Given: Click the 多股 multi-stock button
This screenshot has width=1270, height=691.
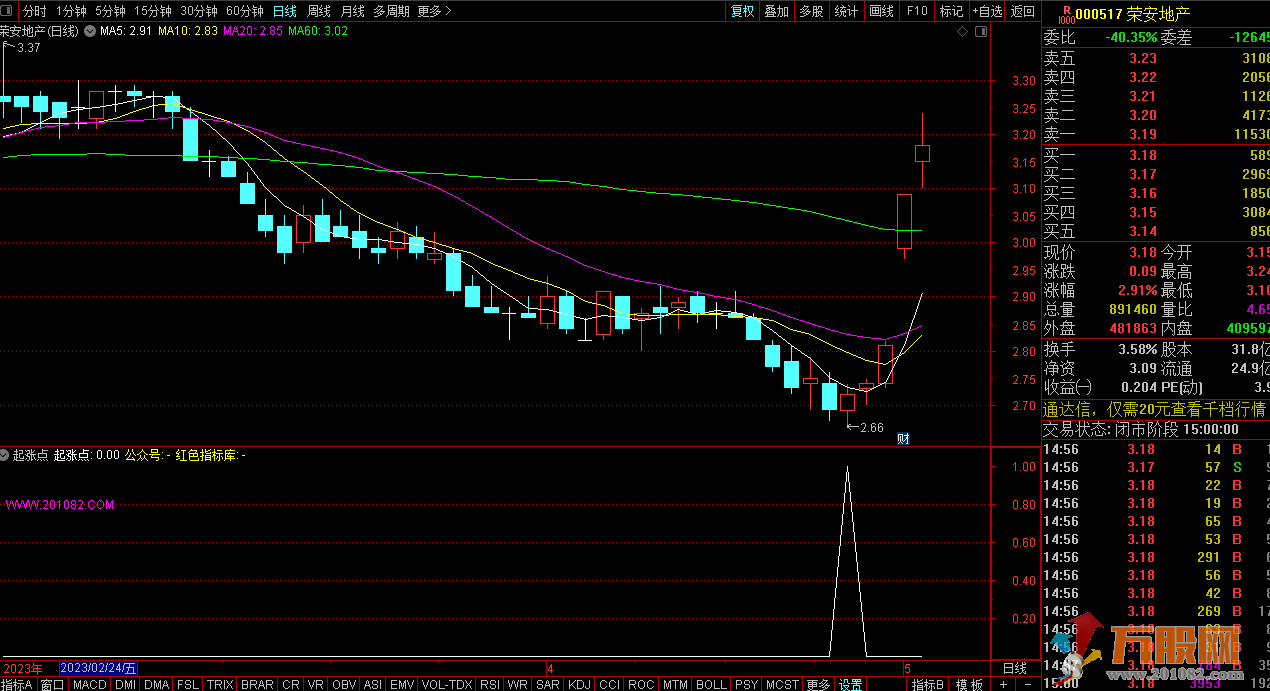Looking at the screenshot, I should [811, 11].
